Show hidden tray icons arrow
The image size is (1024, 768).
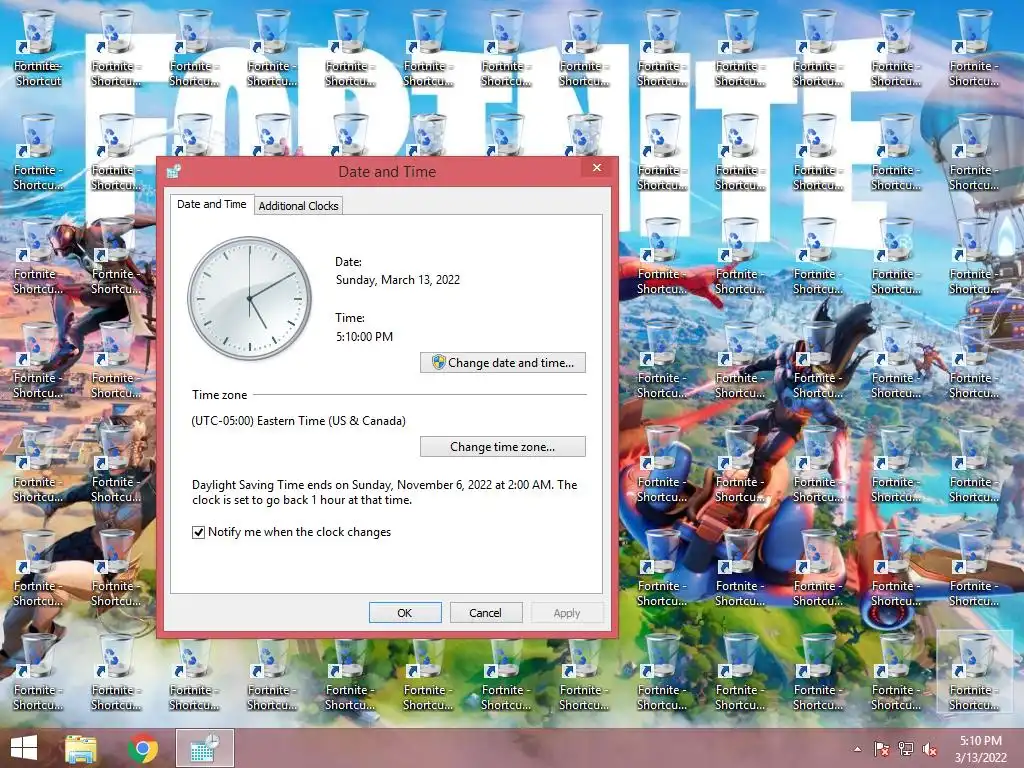857,749
